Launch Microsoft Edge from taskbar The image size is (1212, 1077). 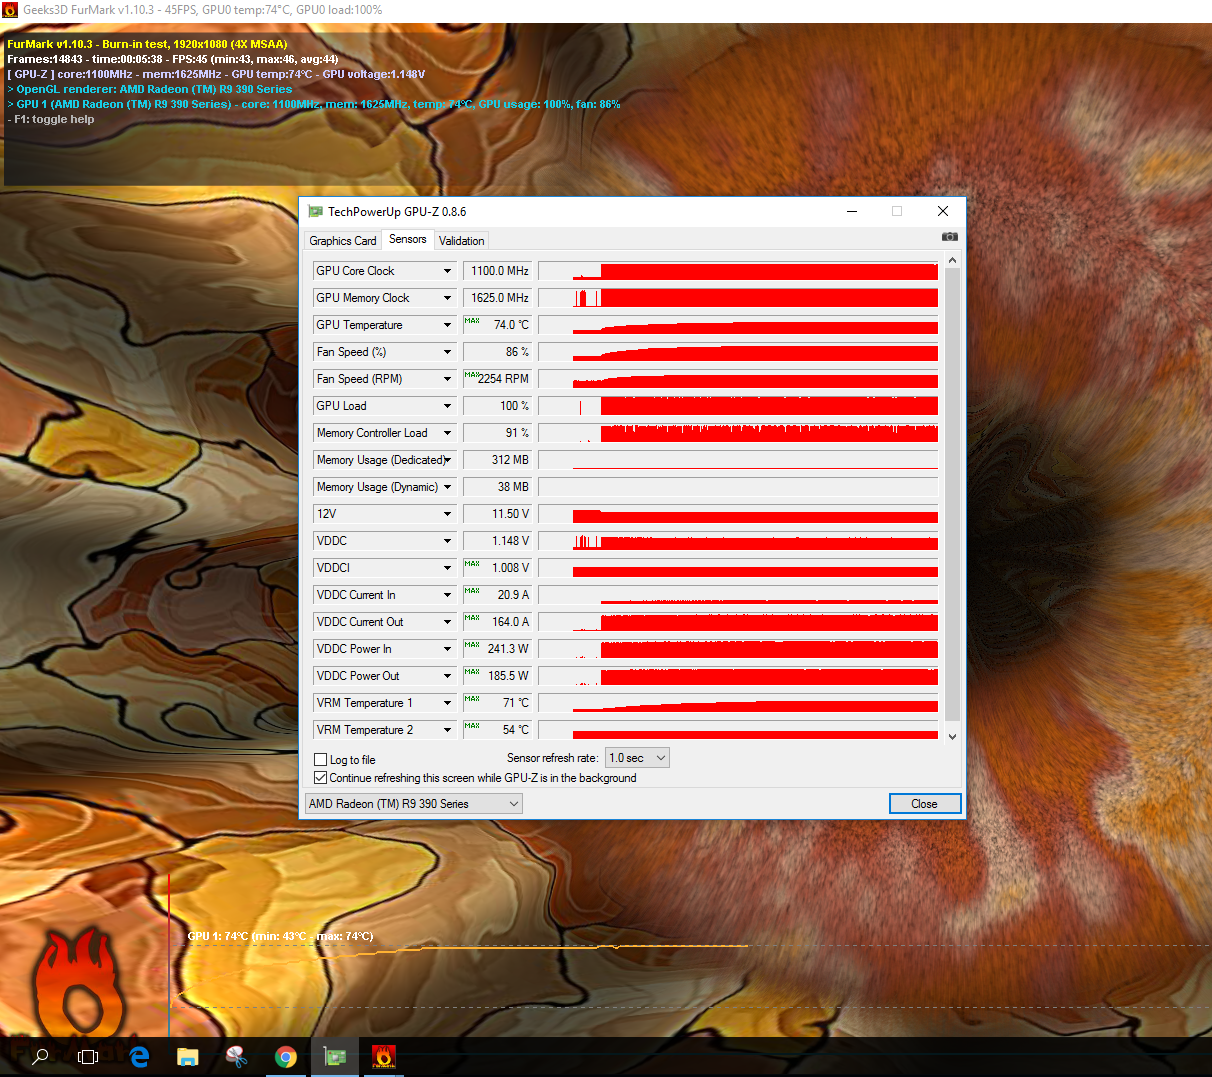[138, 1056]
